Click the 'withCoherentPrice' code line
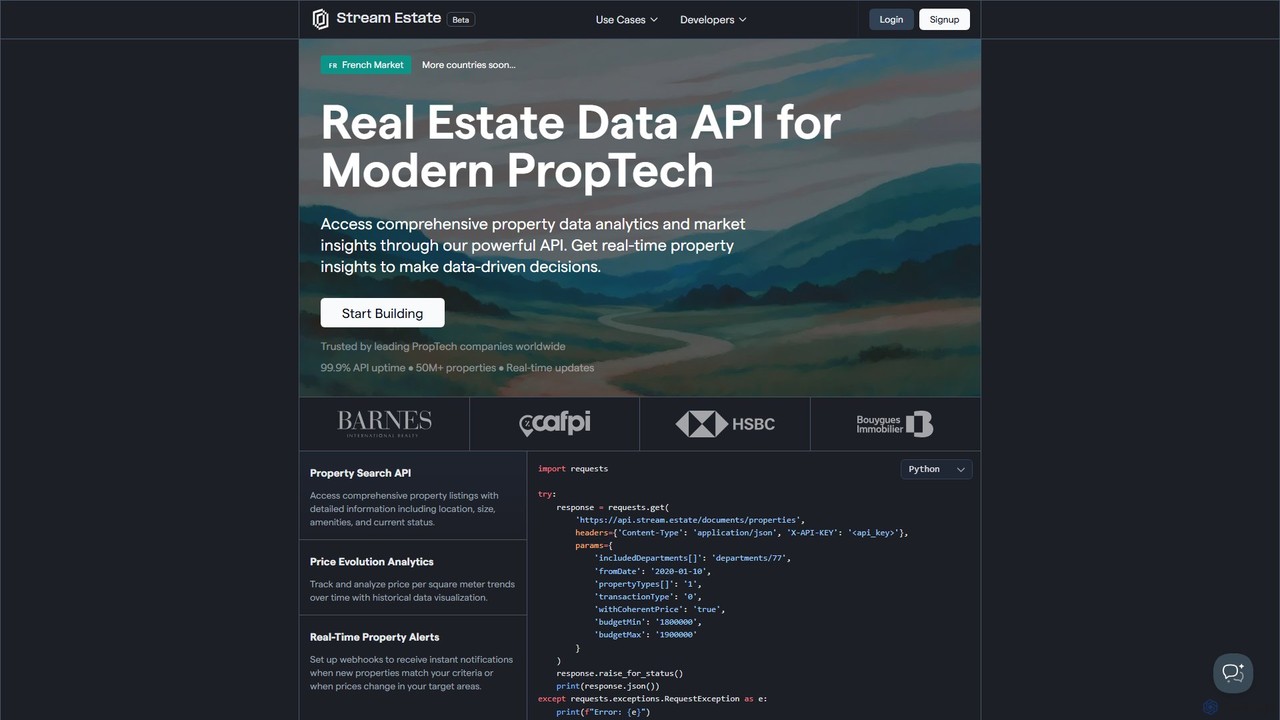 tap(659, 609)
